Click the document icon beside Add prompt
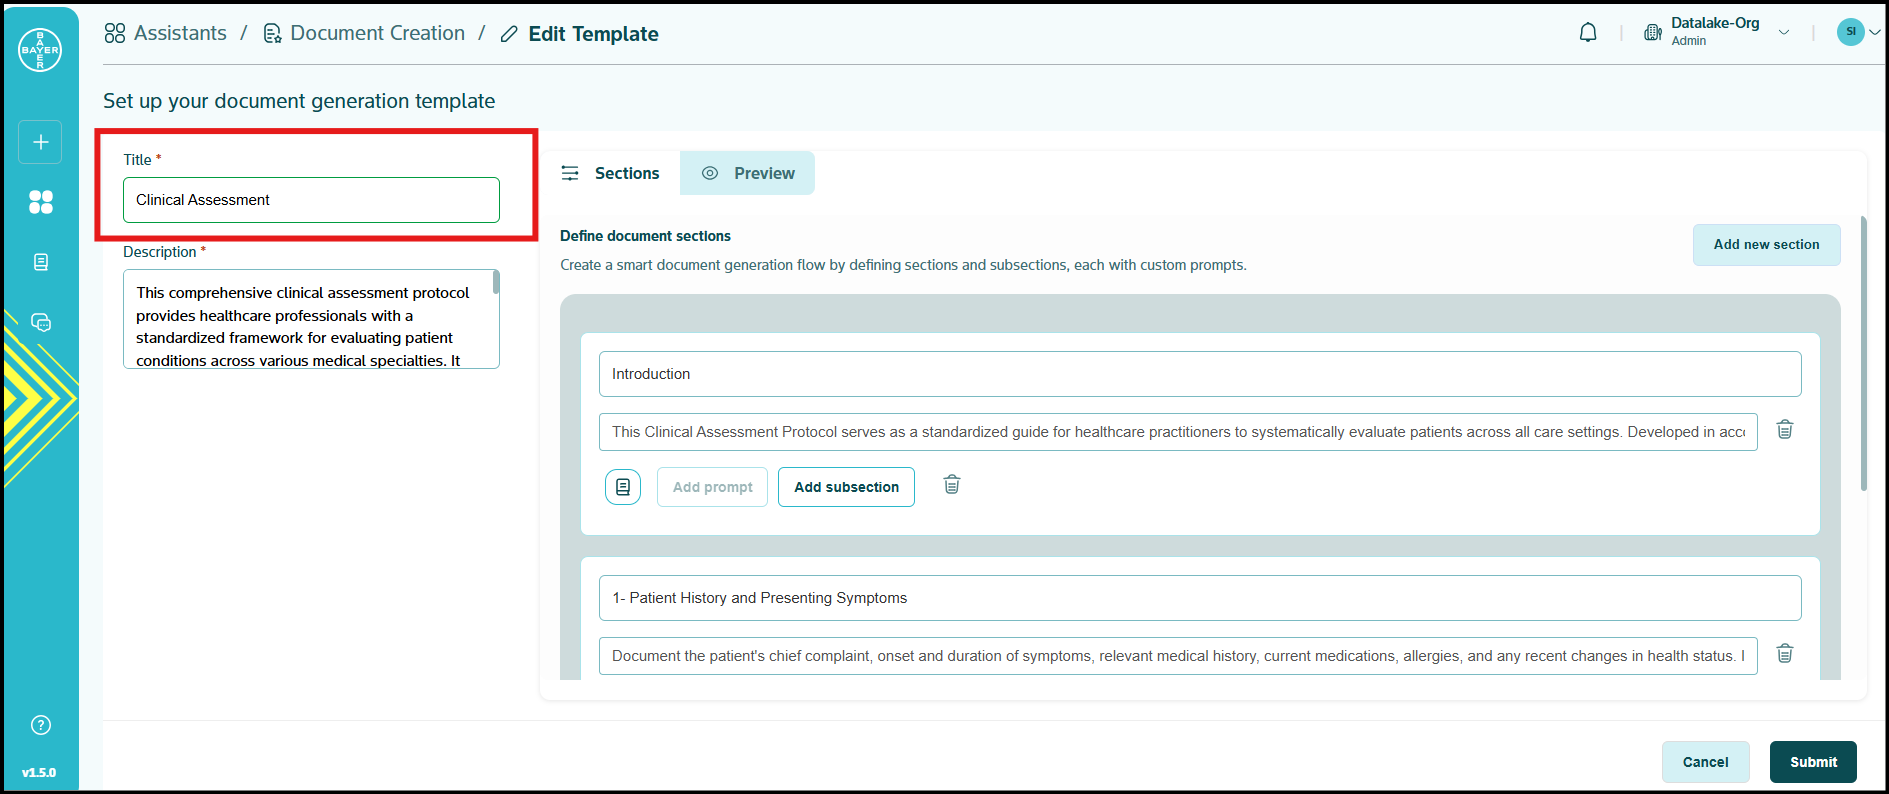The image size is (1889, 794). [622, 487]
